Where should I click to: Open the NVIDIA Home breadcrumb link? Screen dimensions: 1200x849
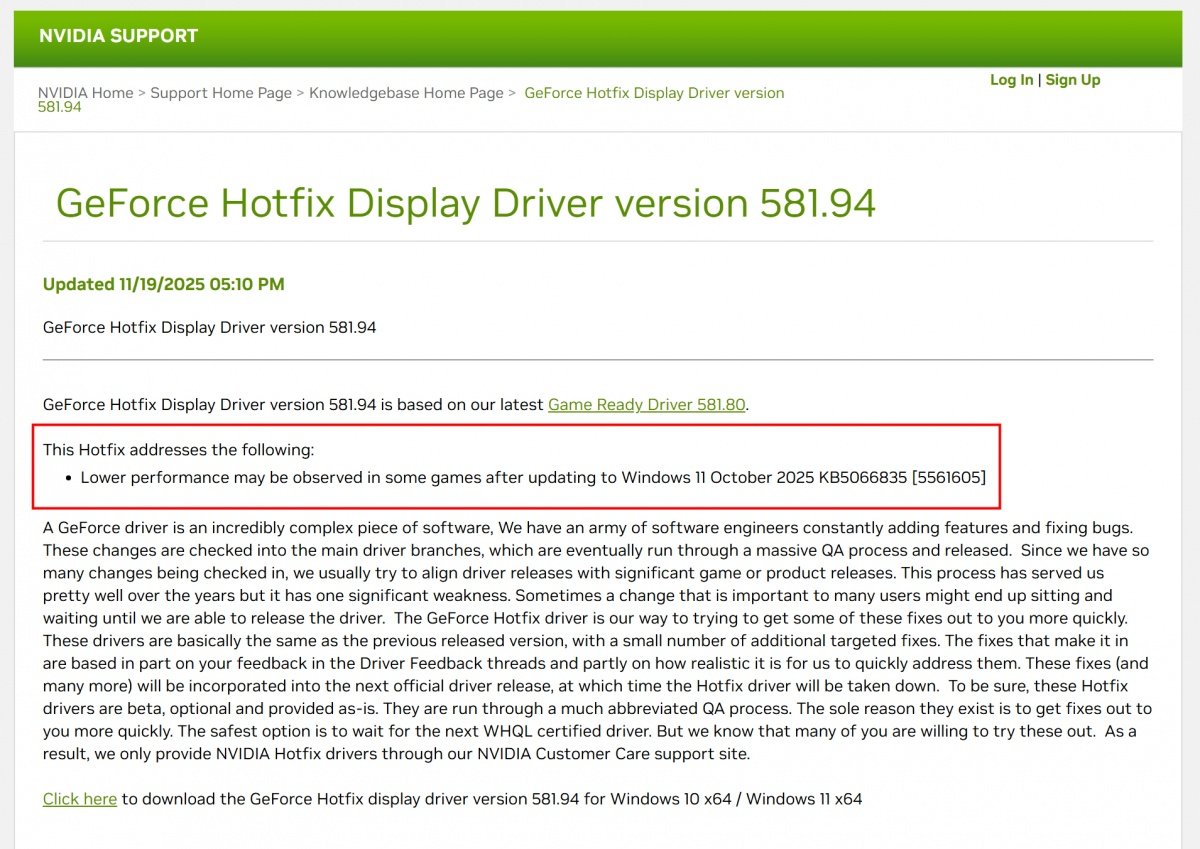85,93
